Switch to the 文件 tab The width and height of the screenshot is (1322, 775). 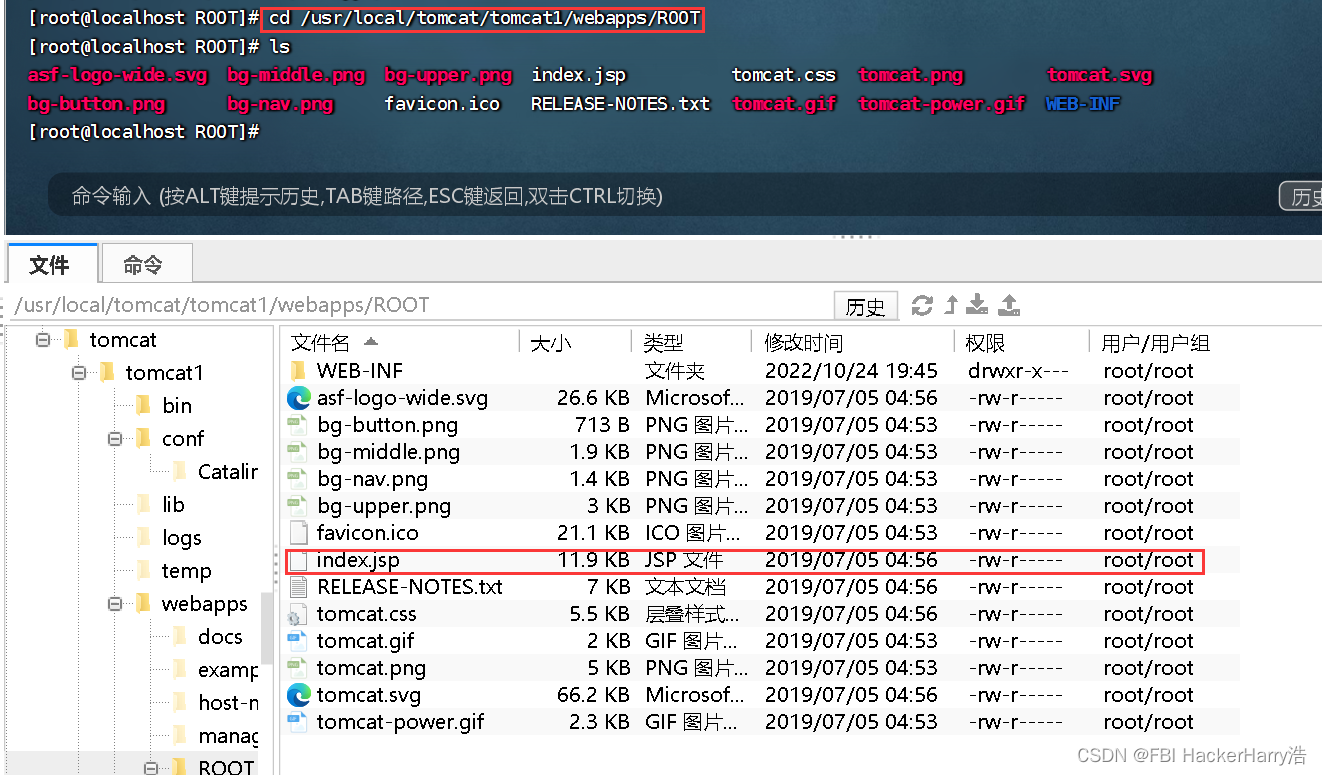point(50,264)
